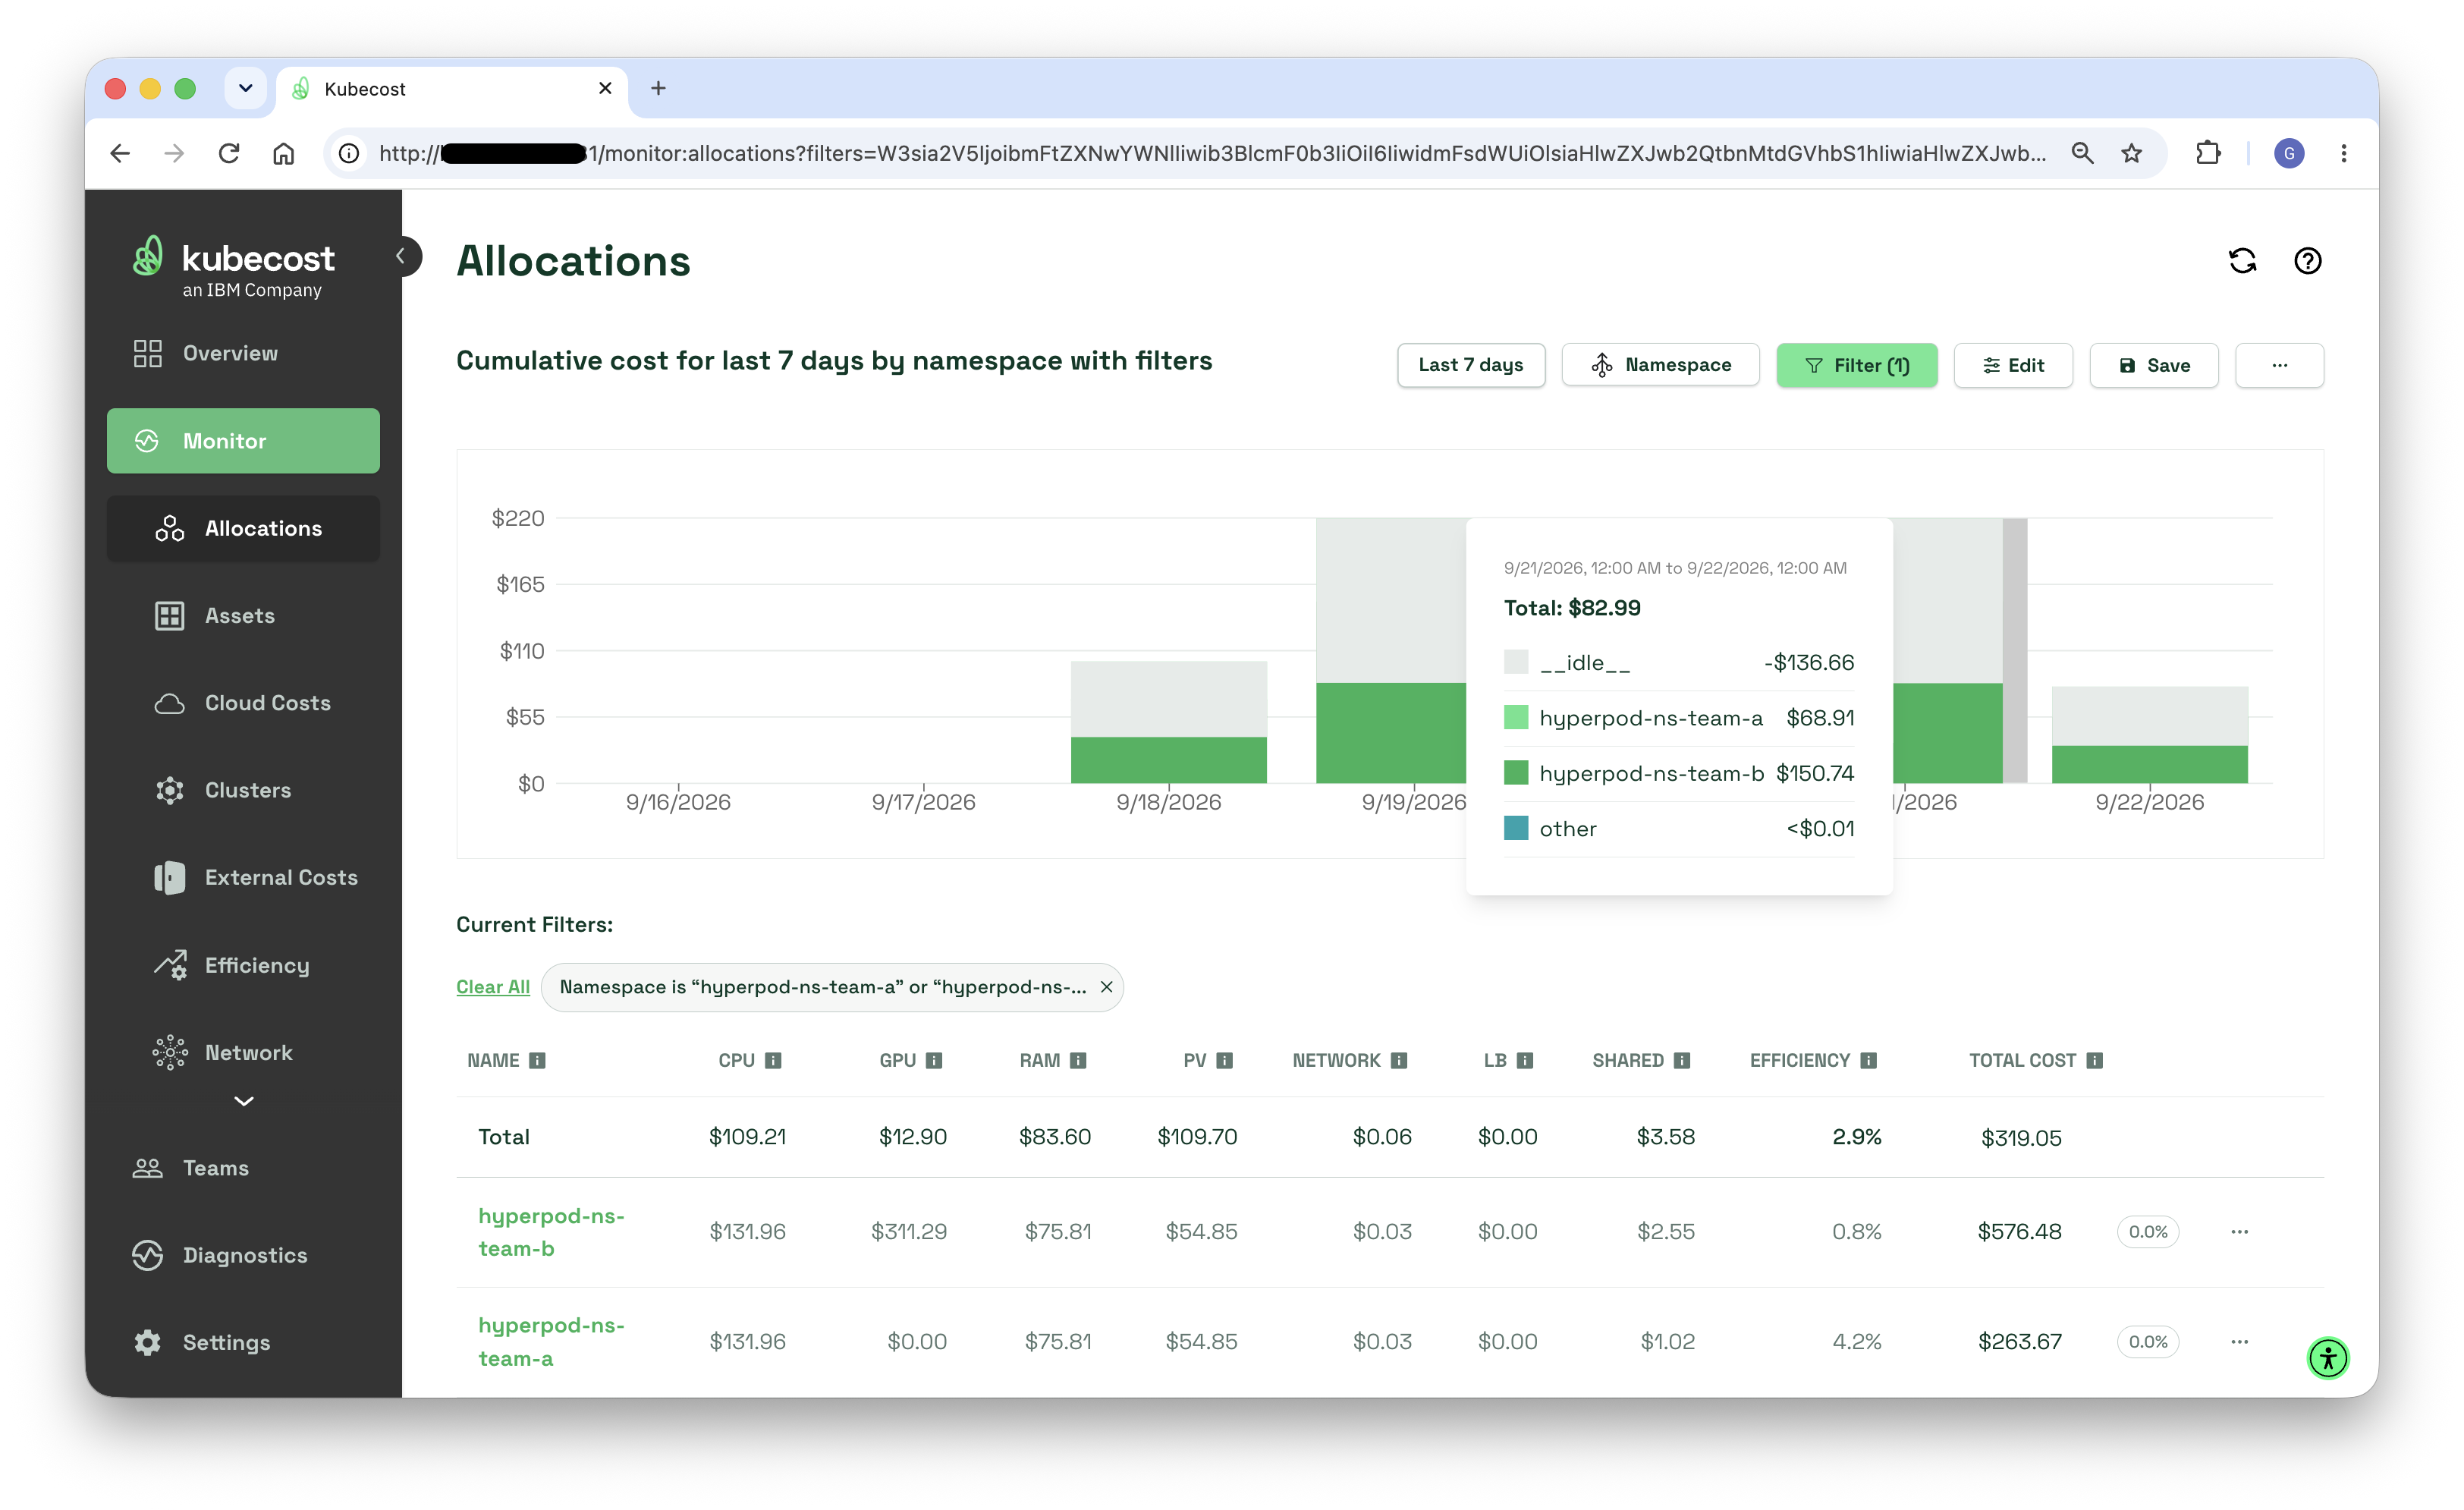This screenshot has height=1510, width=2464.
Task: Click the 9/22/2026 green bar in chart
Action: coord(2149,764)
